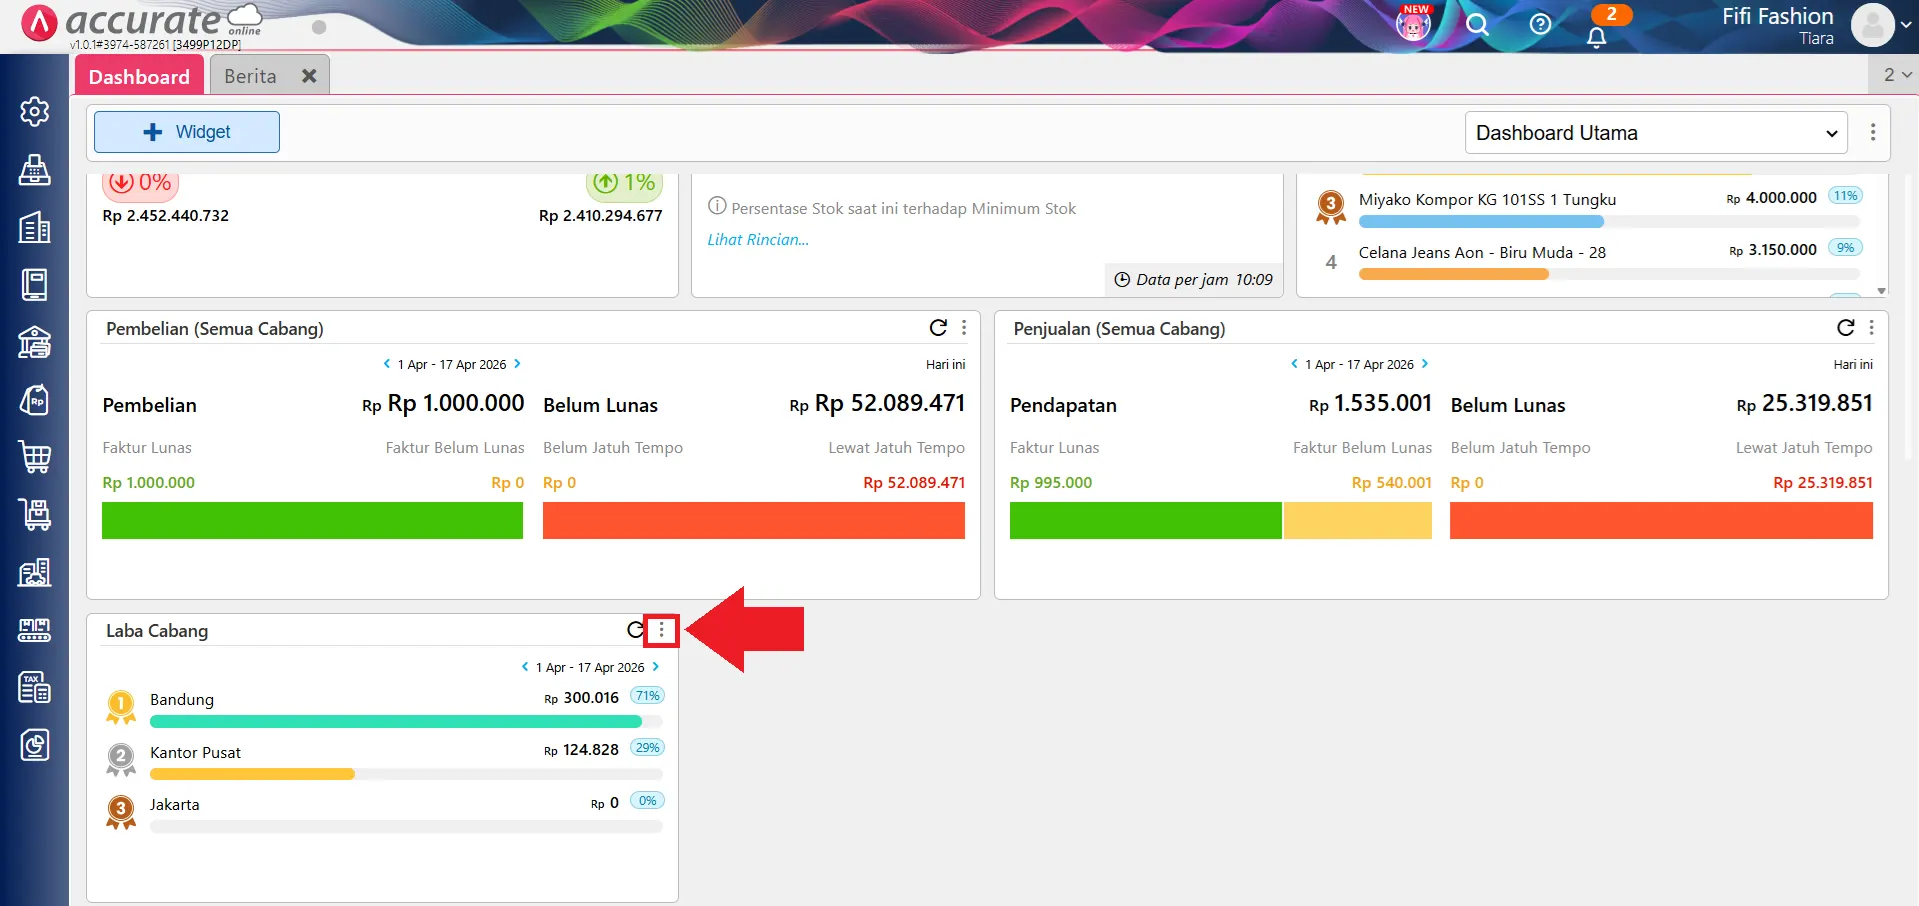
Task: Open the shopping cart purchase icon
Action: click(35, 457)
